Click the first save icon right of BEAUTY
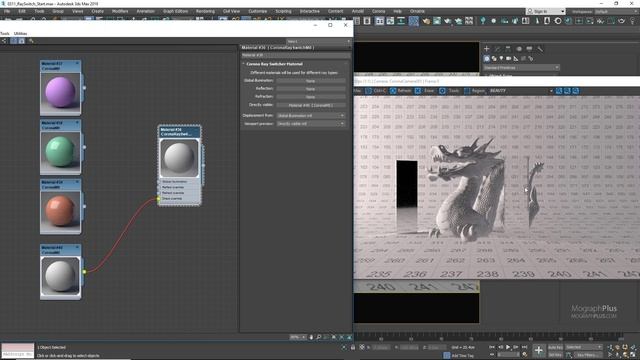This screenshot has width=640, height=360. point(559,91)
